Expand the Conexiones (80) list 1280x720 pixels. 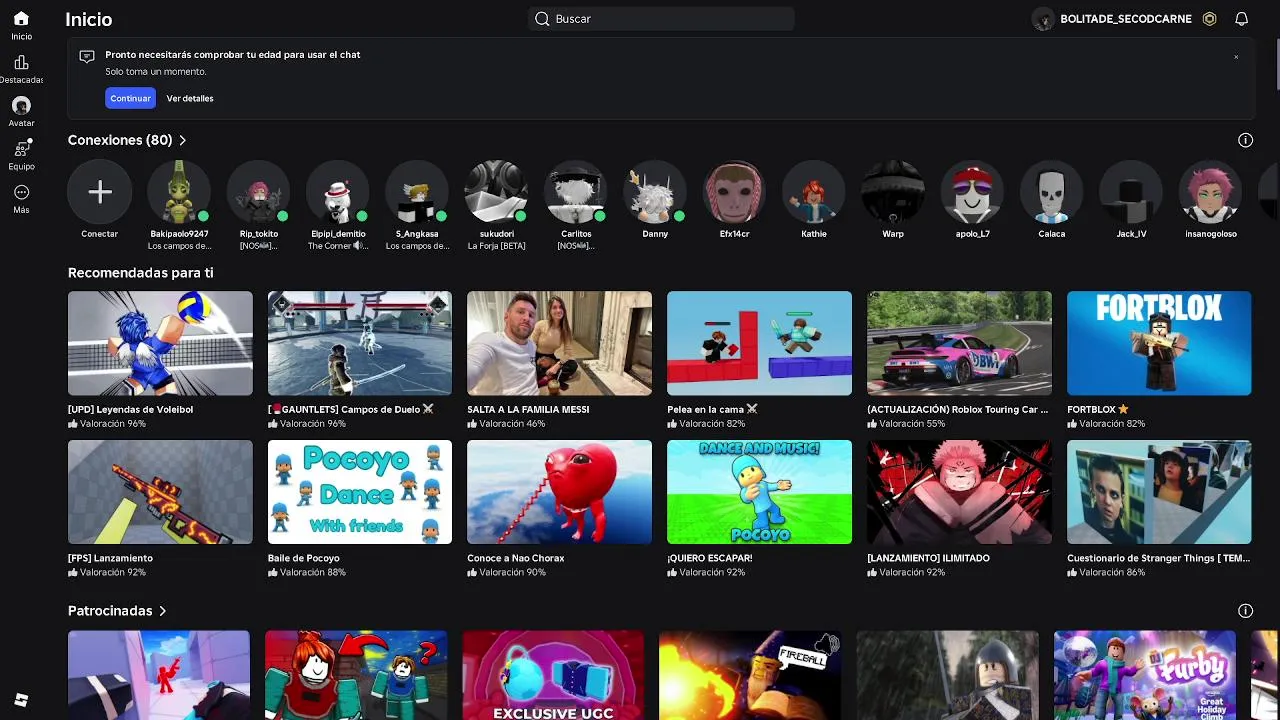tap(127, 140)
